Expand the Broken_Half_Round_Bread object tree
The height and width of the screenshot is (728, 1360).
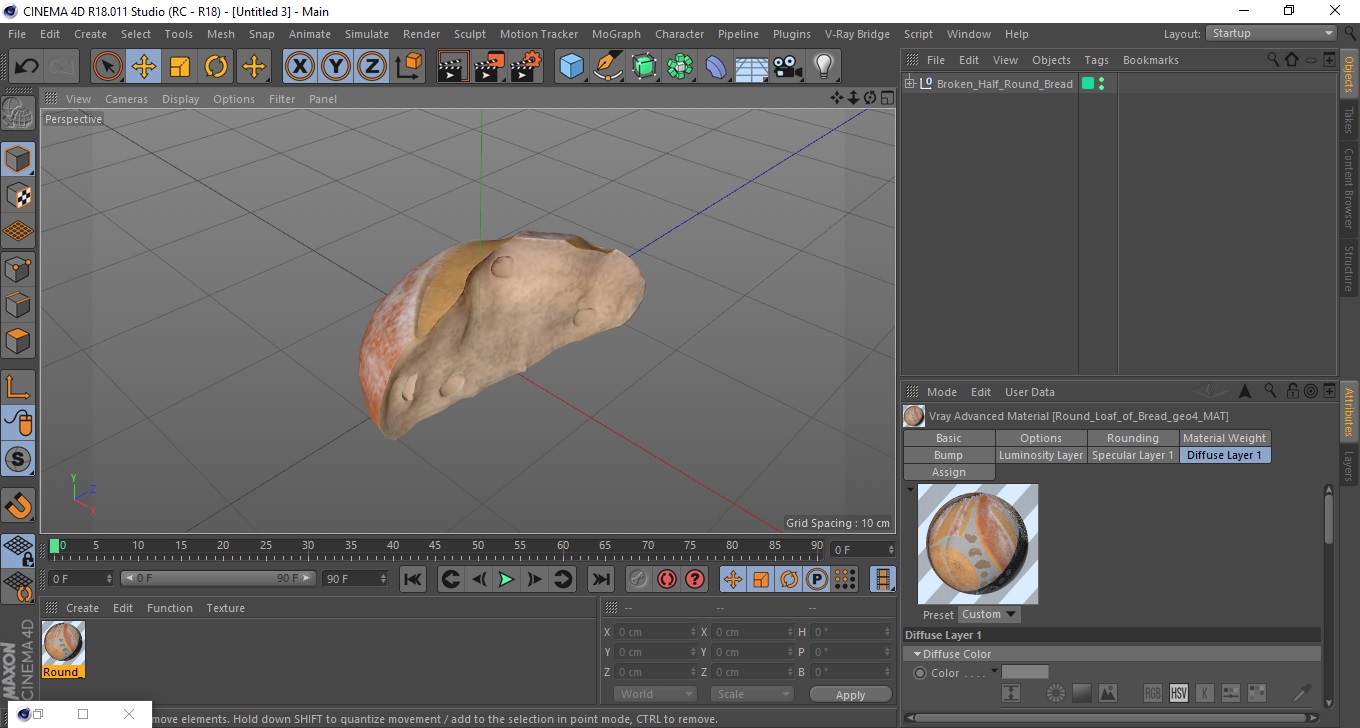[910, 84]
